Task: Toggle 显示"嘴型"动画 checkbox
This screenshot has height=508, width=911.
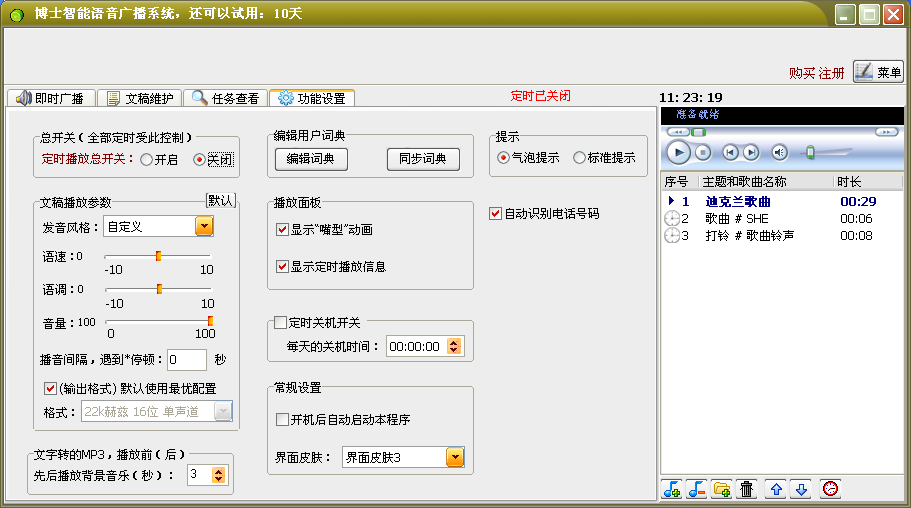Action: click(324, 230)
